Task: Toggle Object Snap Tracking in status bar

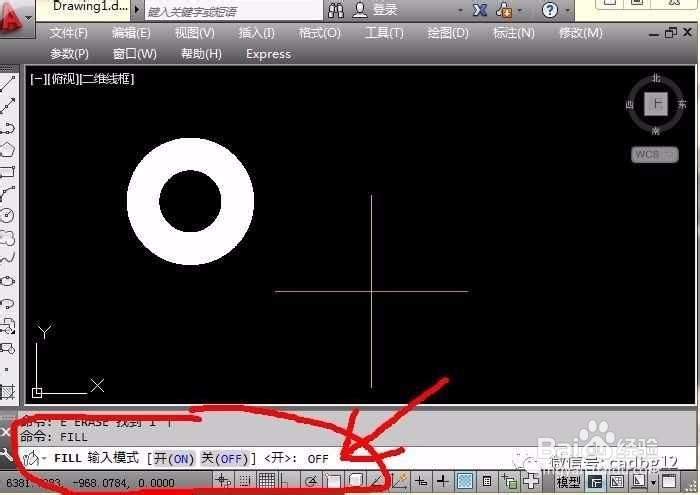Action: pos(377,481)
